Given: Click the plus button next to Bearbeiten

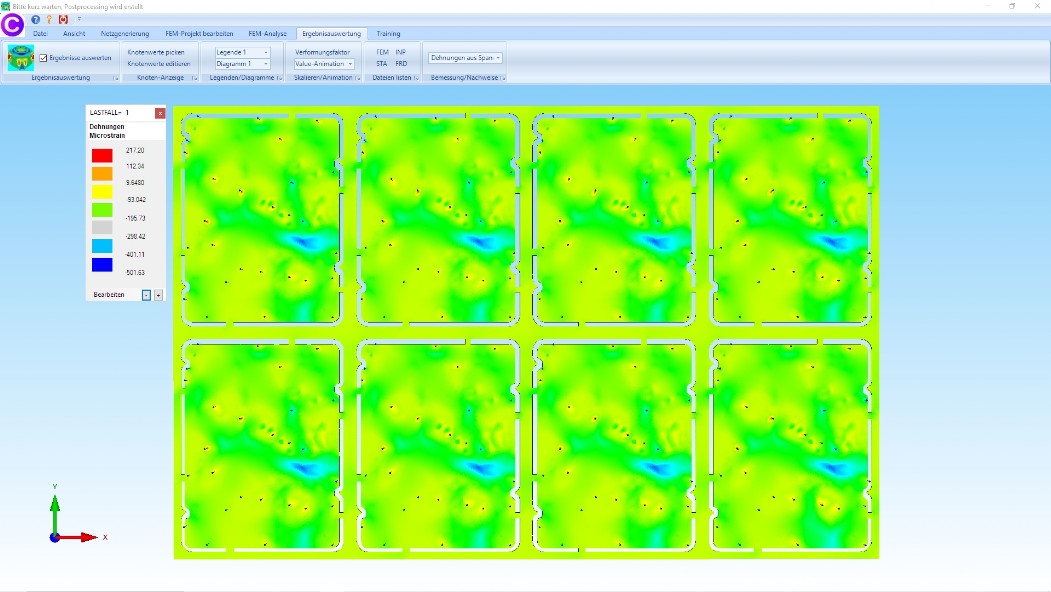Looking at the screenshot, I should [x=158, y=295].
